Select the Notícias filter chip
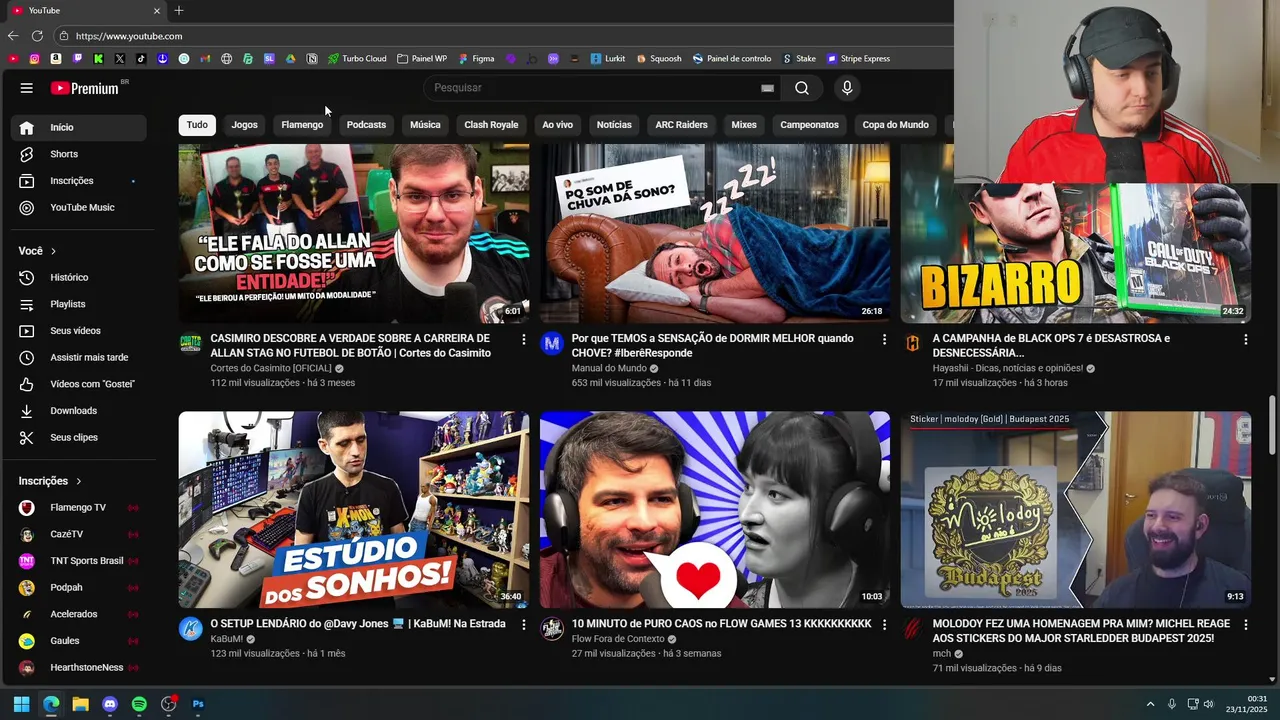The width and height of the screenshot is (1280, 720). click(614, 125)
